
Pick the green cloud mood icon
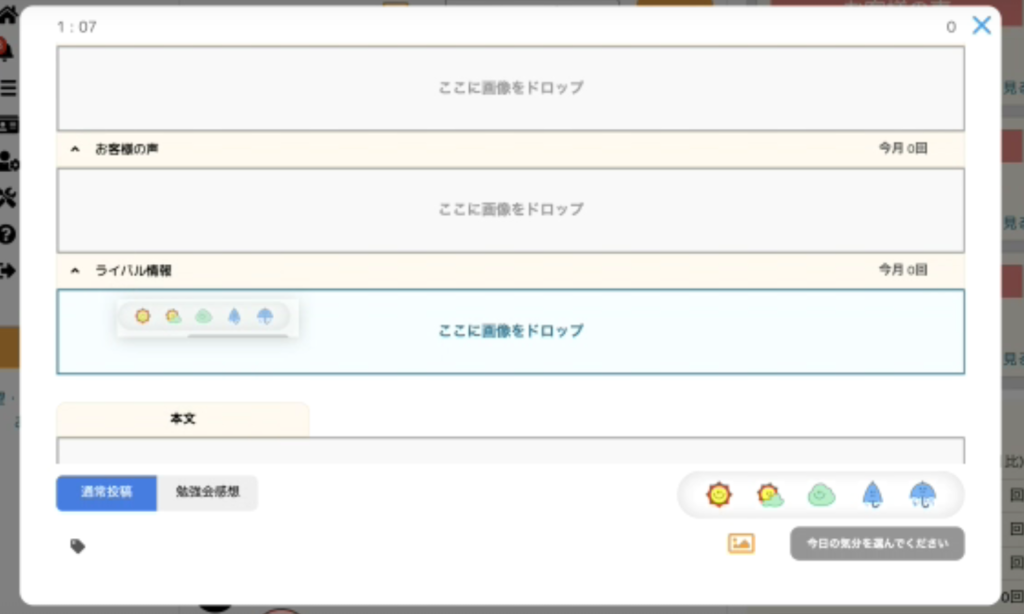[x=821, y=494]
